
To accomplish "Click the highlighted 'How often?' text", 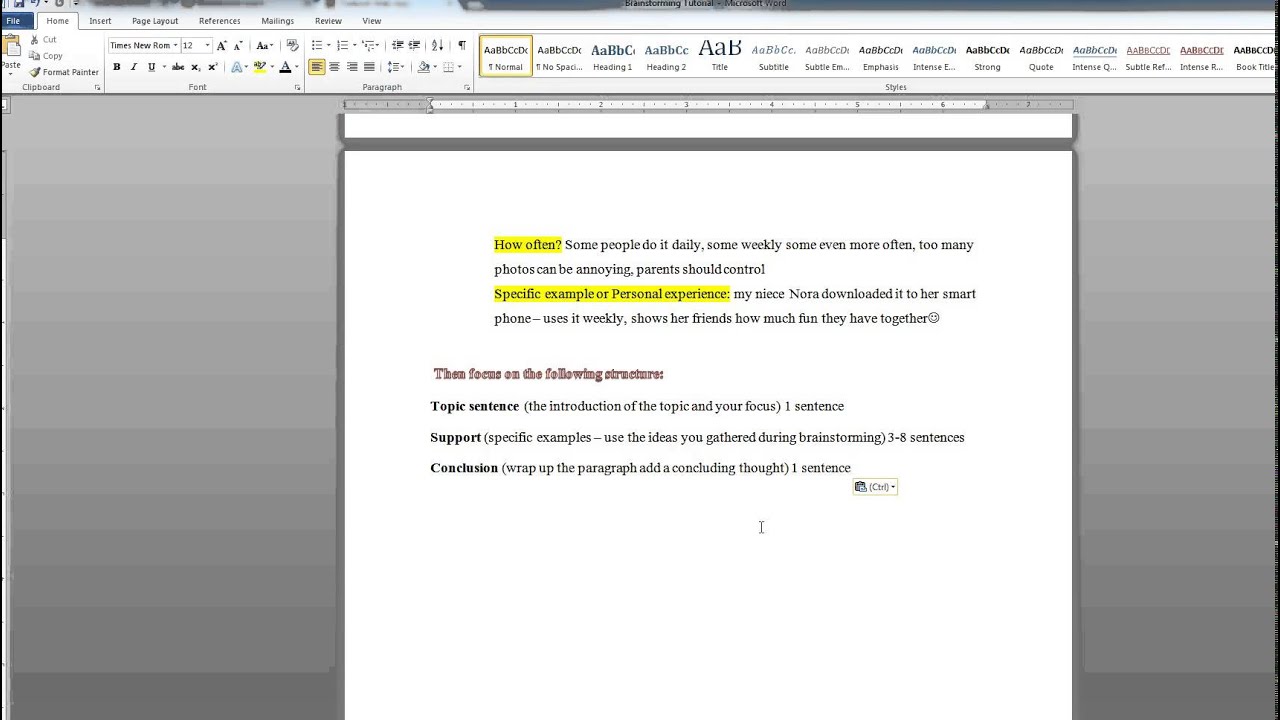I will coord(528,245).
